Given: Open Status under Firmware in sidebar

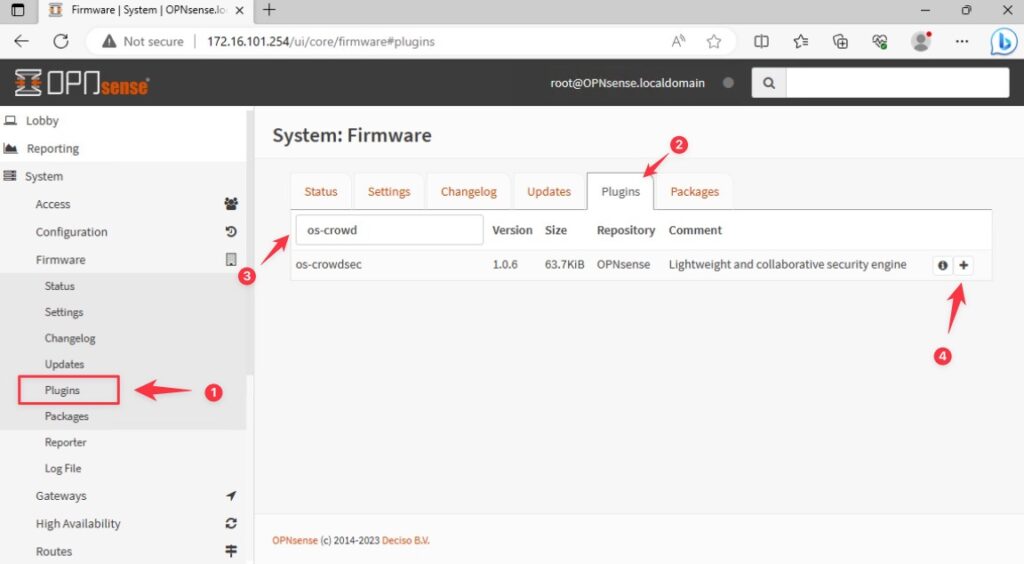Looking at the screenshot, I should pos(59,286).
